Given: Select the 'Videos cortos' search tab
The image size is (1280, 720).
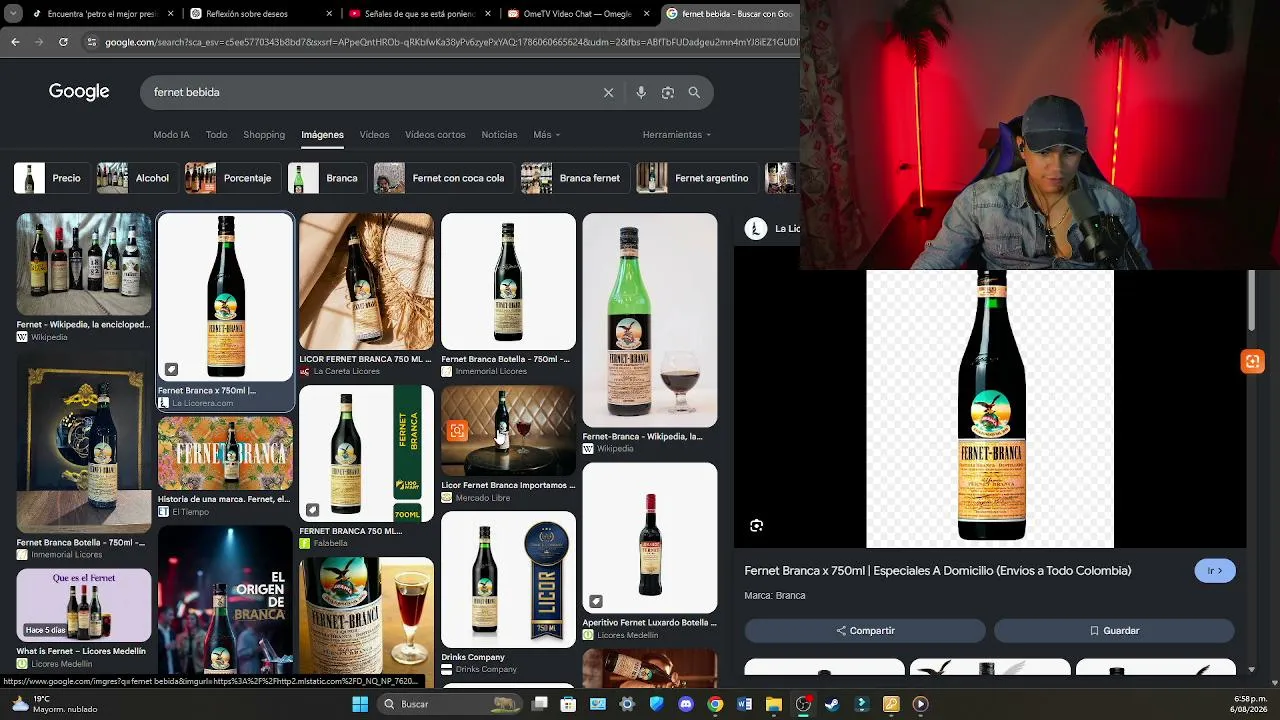Looking at the screenshot, I should (435, 135).
